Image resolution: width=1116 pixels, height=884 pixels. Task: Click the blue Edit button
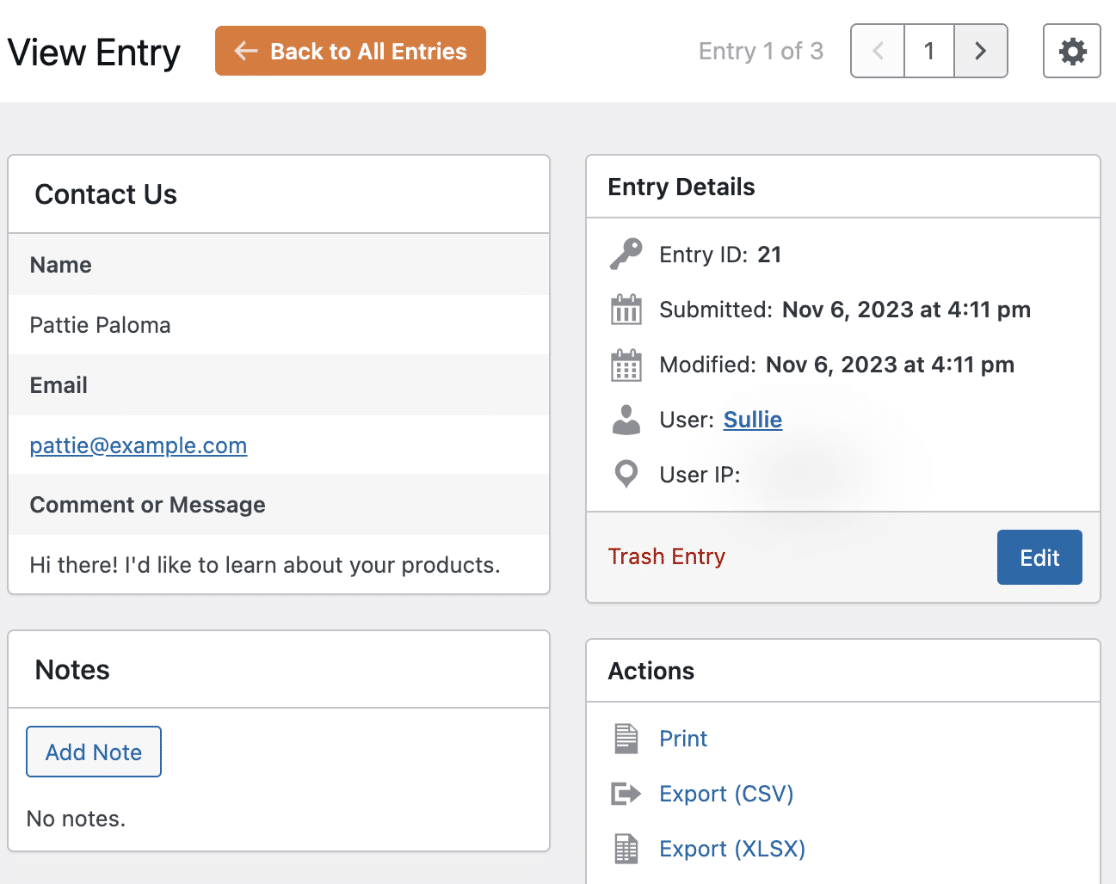[x=1039, y=558]
